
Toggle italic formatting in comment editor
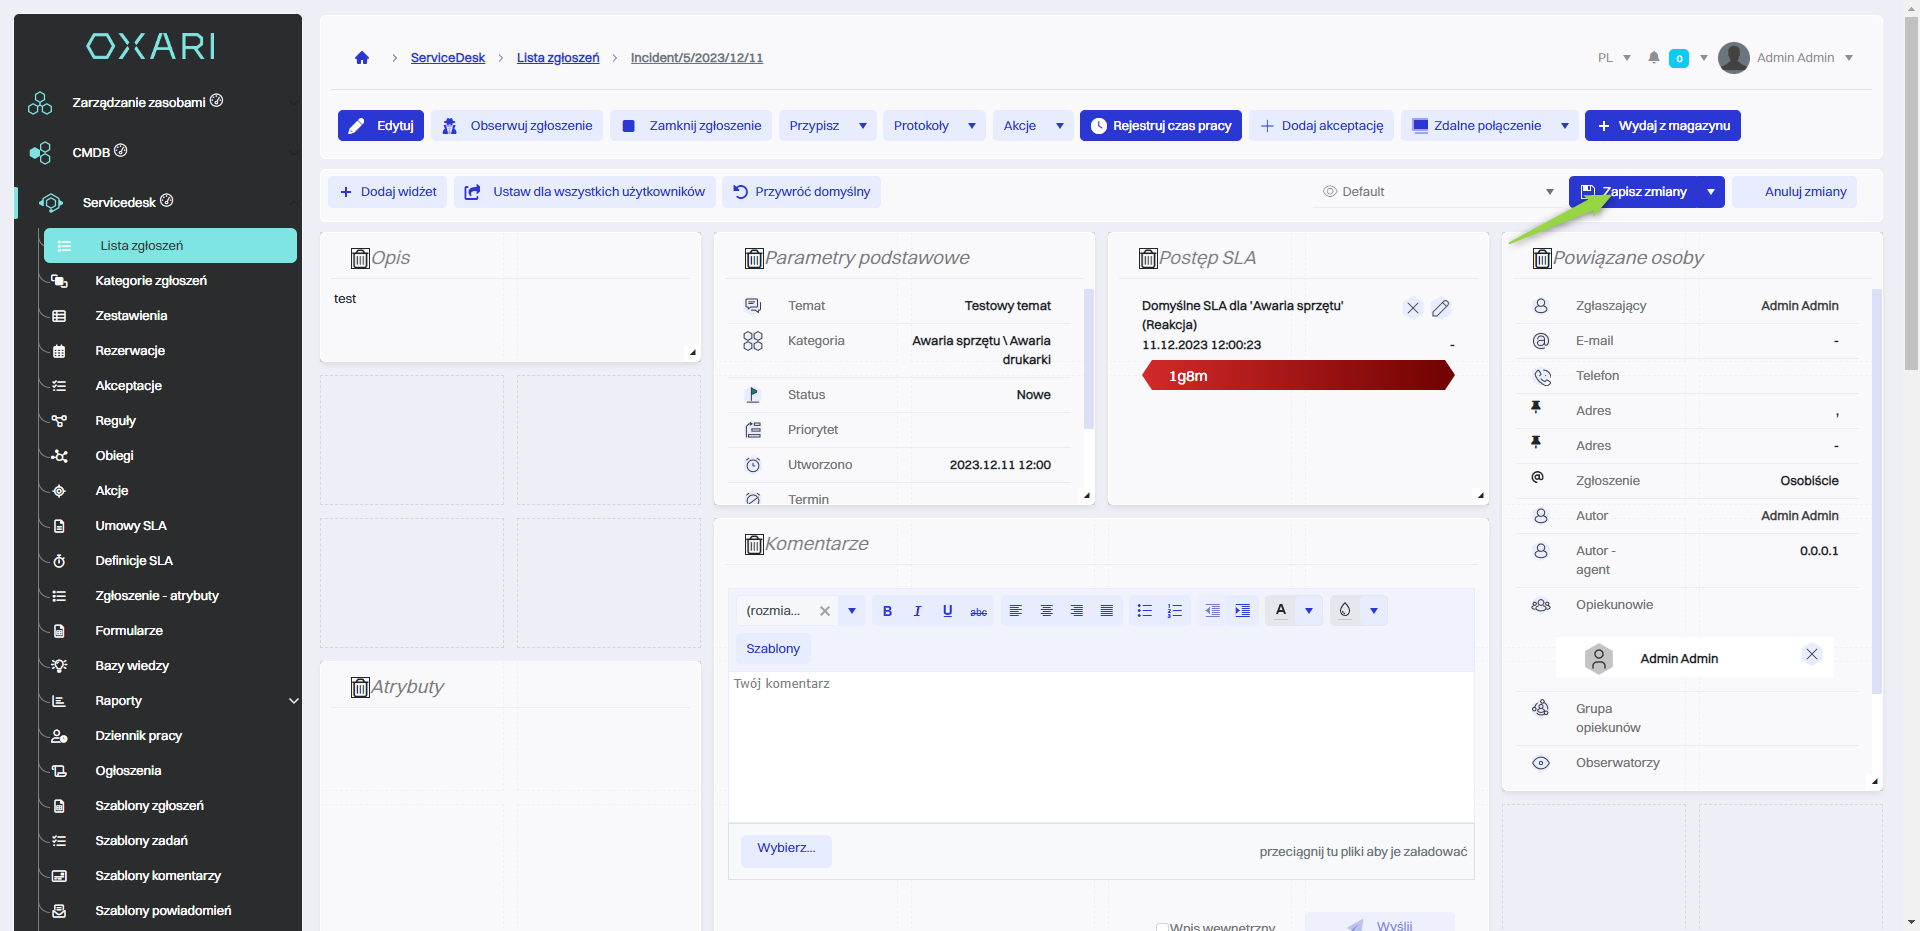(x=917, y=611)
